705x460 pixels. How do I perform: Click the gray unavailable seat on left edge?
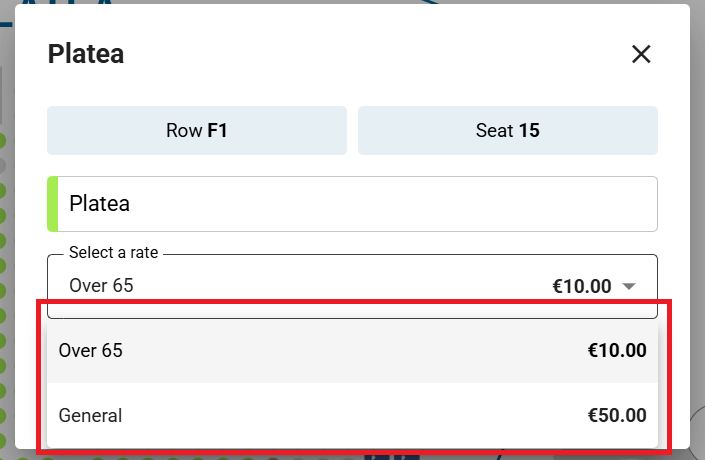click(x=2, y=165)
